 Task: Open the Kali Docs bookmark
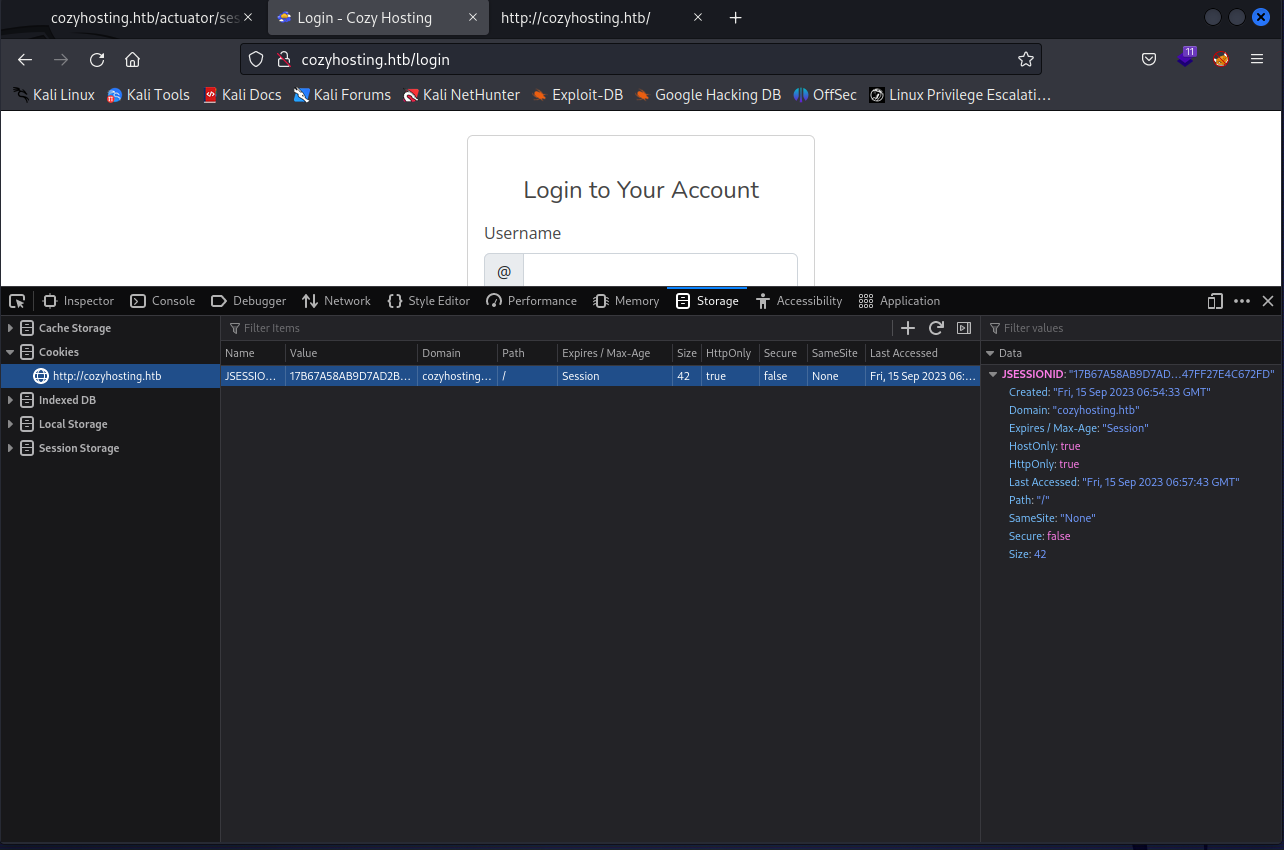pos(242,95)
